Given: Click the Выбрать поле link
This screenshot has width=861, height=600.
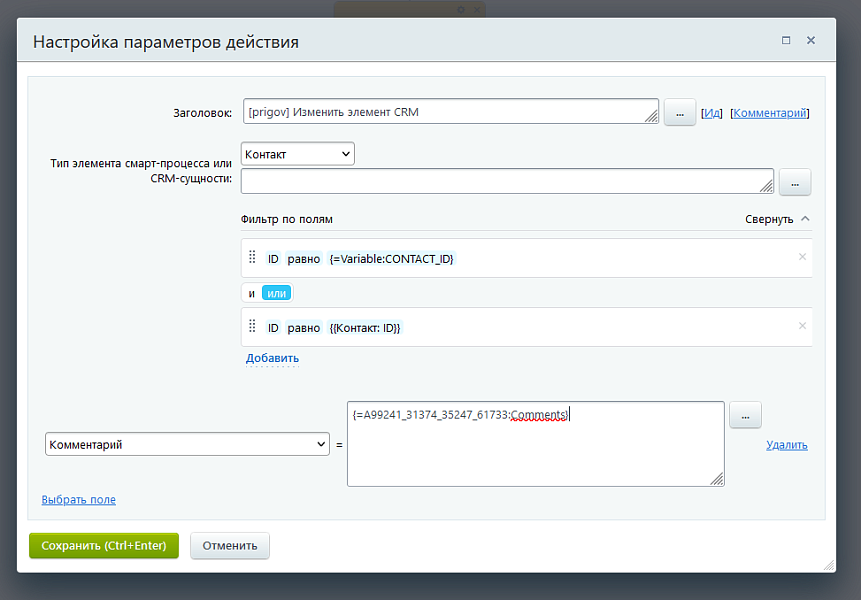Looking at the screenshot, I should click(x=79, y=499).
